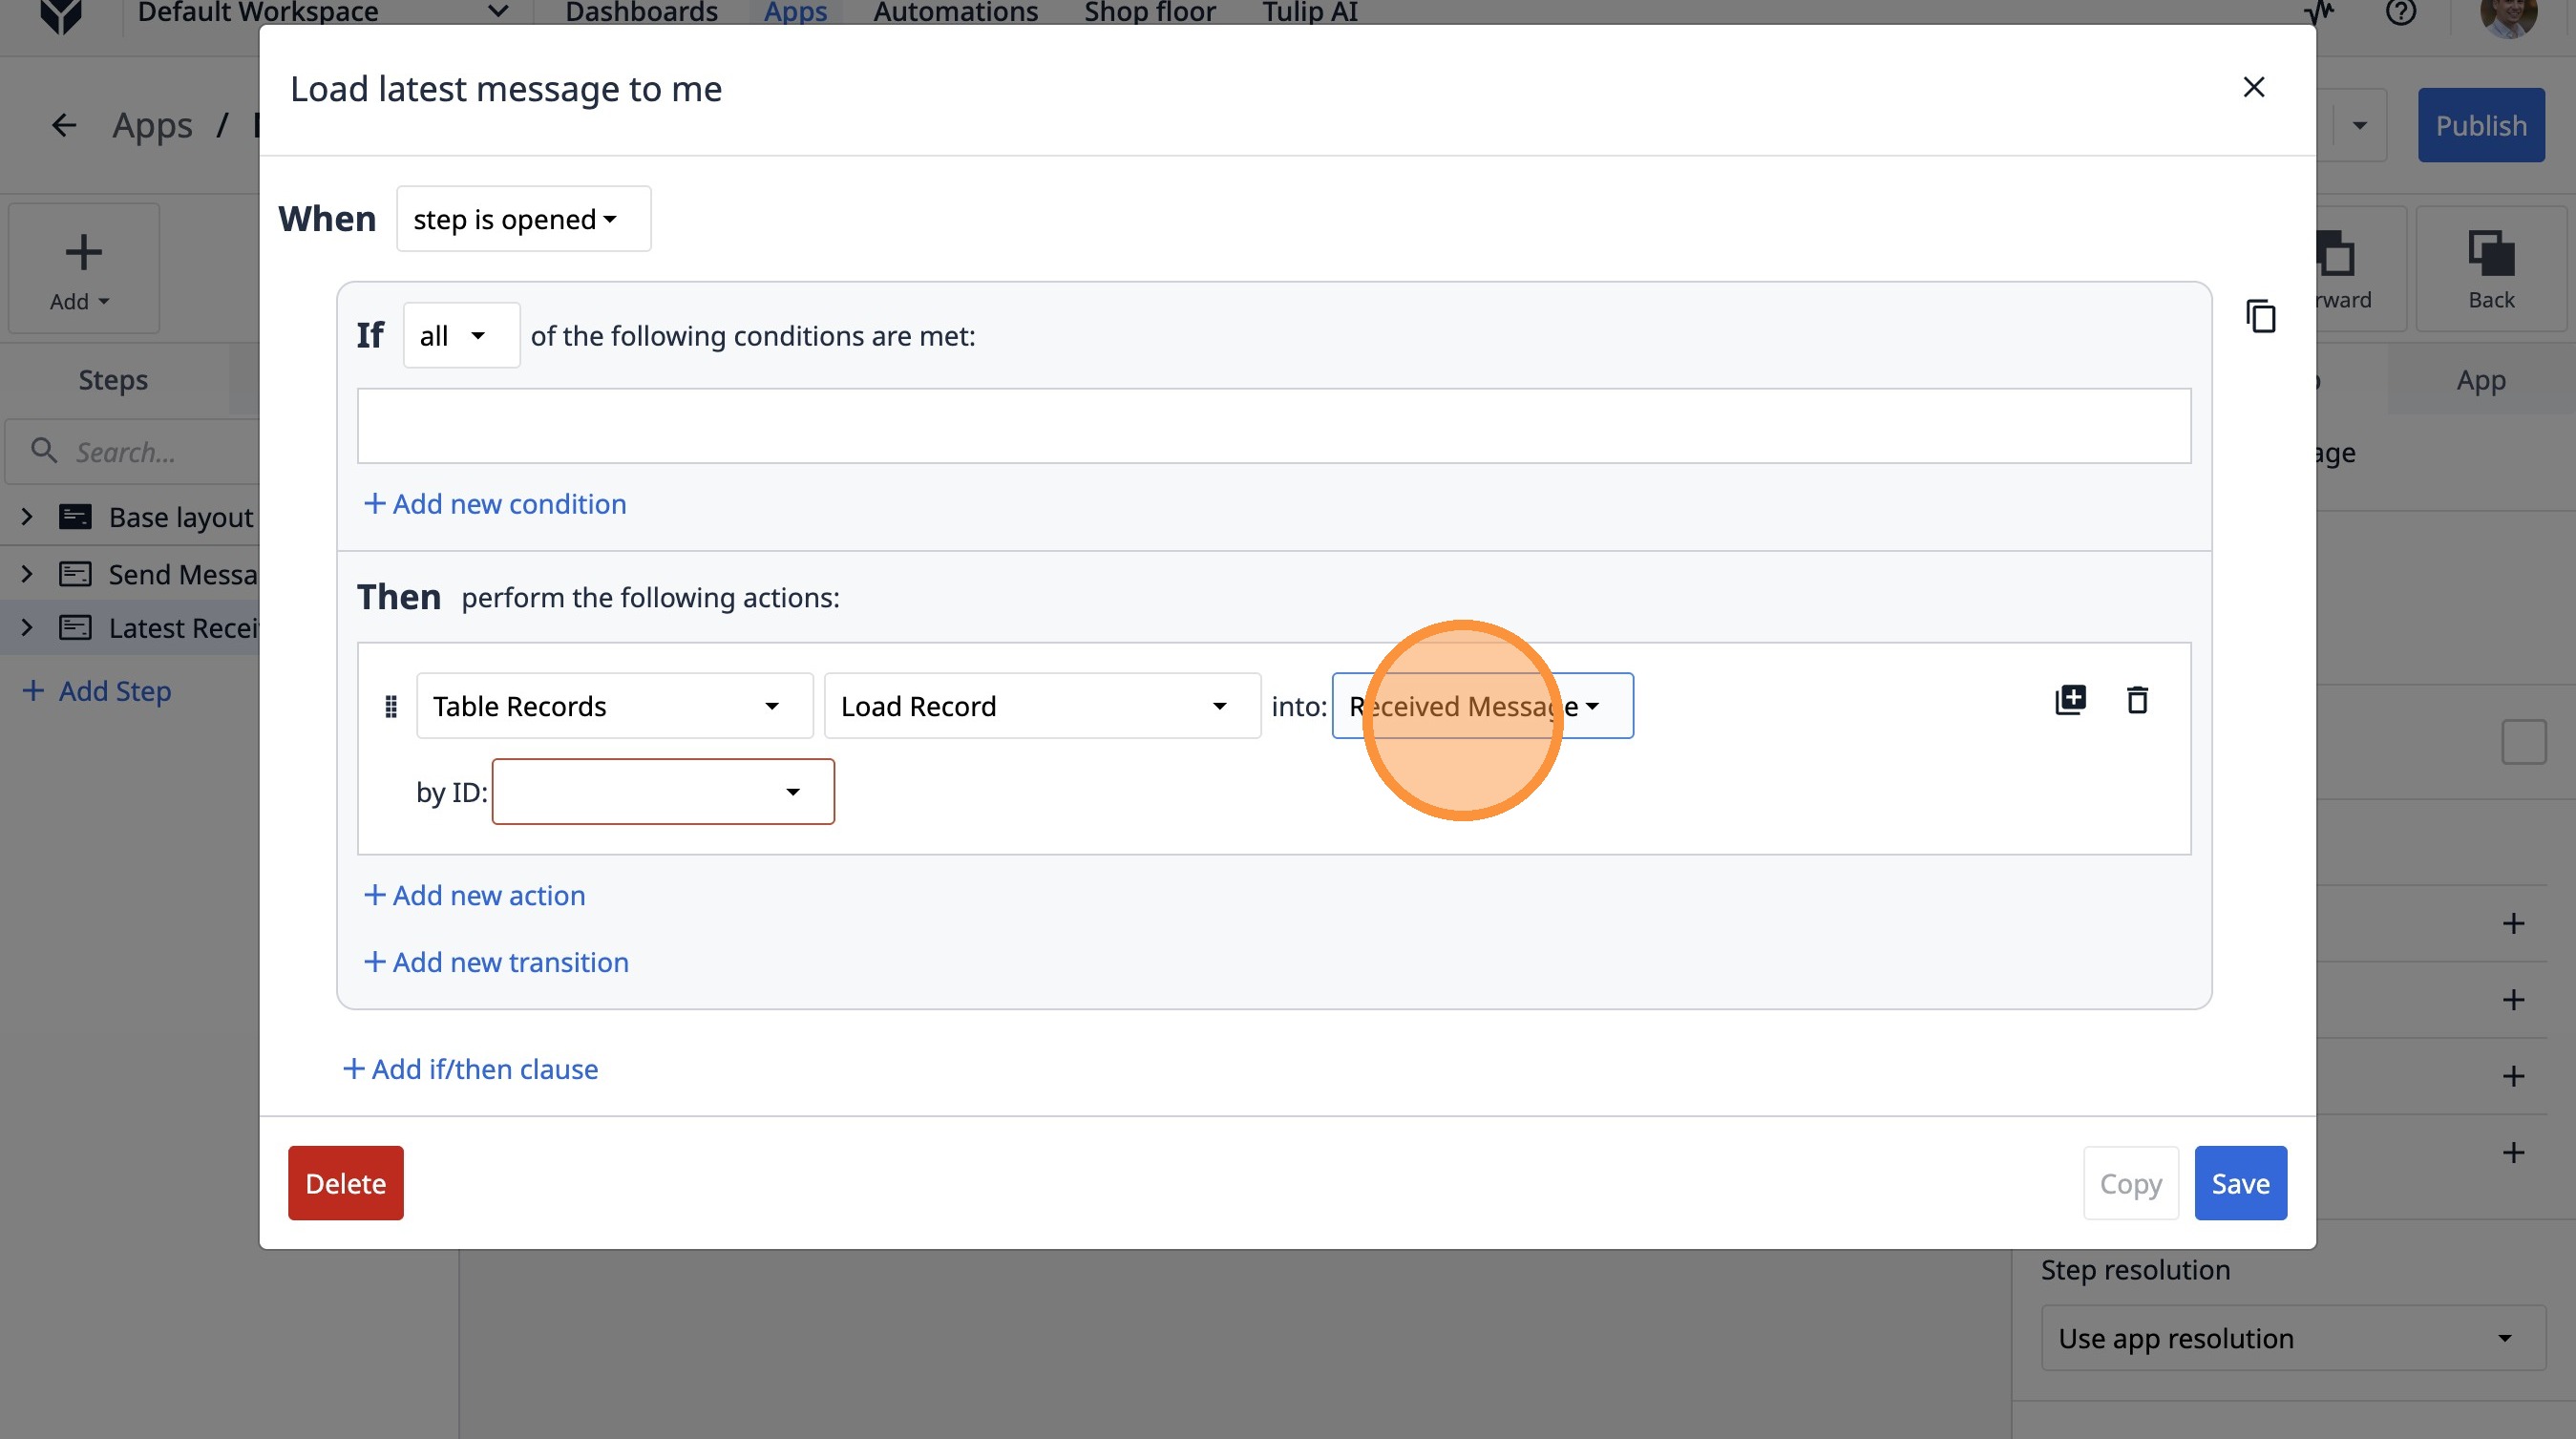The image size is (2576, 1439).
Task: Open the help question mark icon
Action: (x=2400, y=13)
